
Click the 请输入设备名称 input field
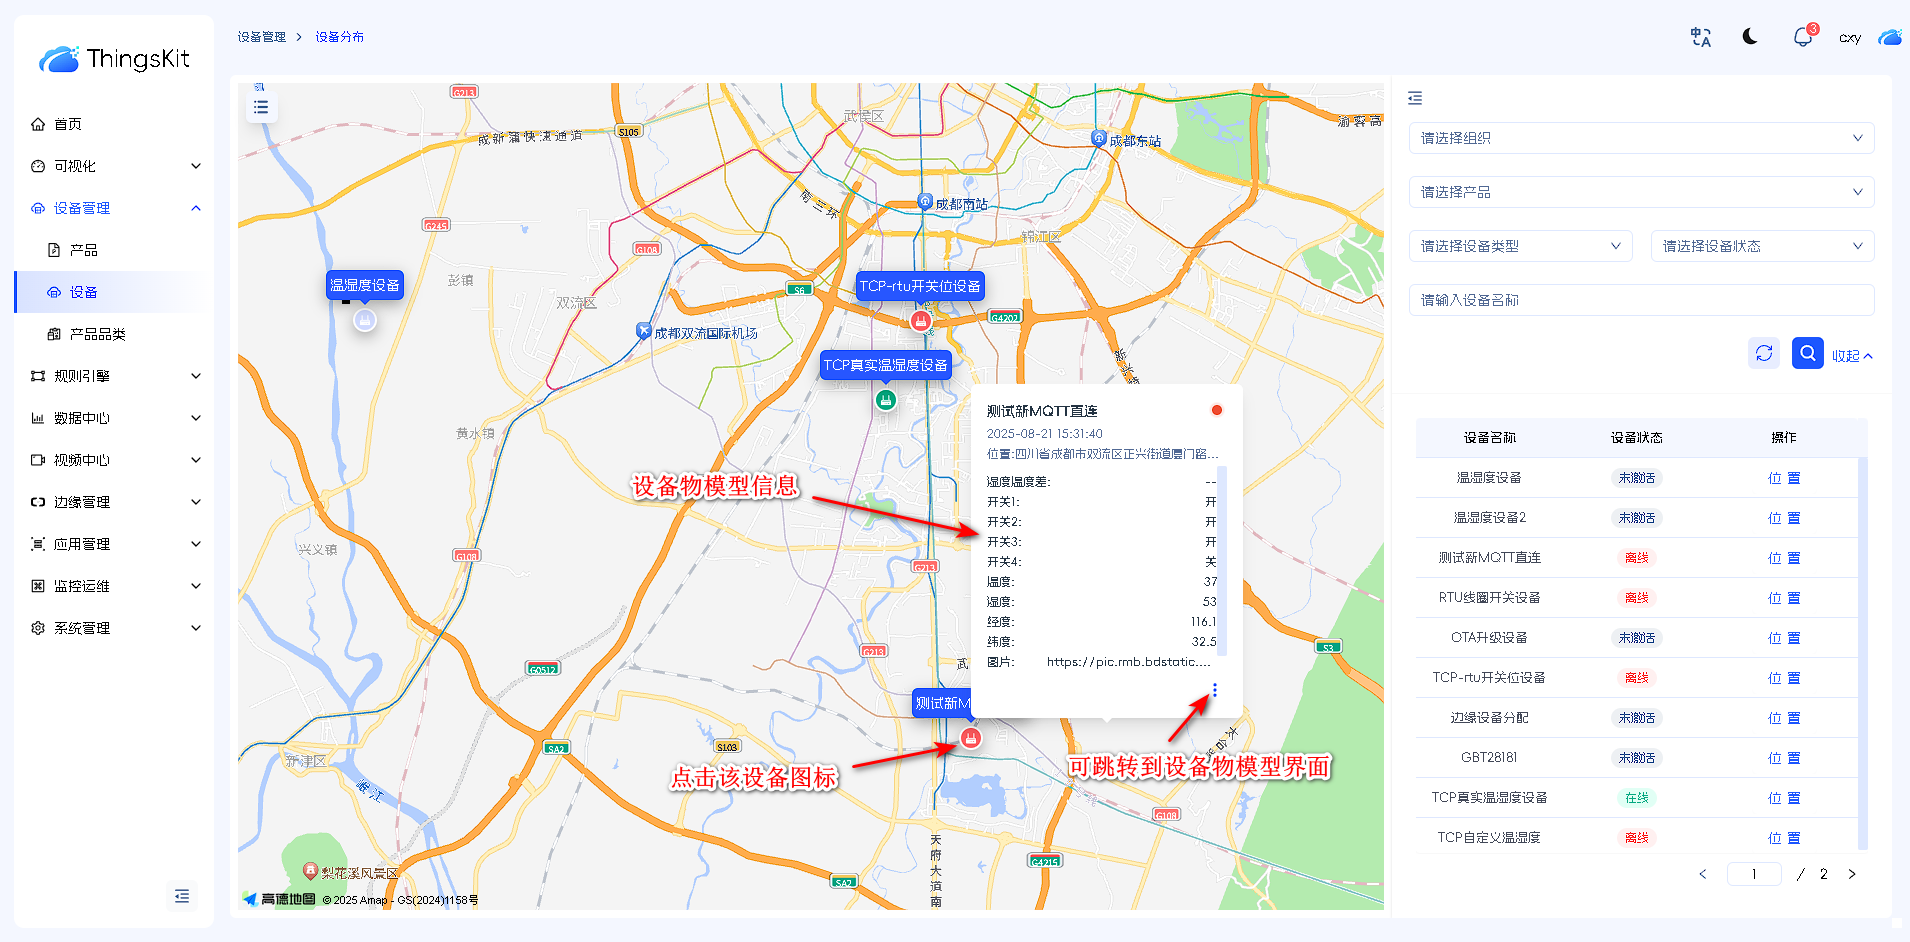point(1641,300)
